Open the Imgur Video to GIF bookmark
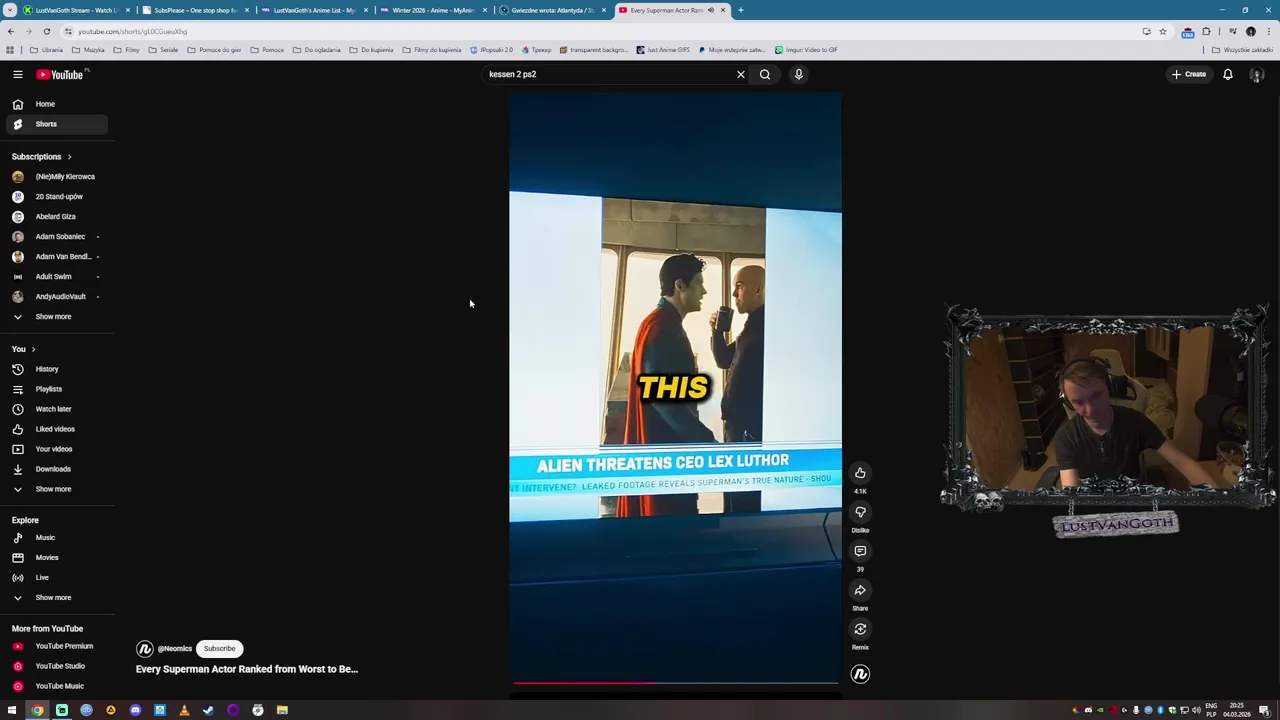Image resolution: width=1280 pixels, height=720 pixels. tap(806, 49)
